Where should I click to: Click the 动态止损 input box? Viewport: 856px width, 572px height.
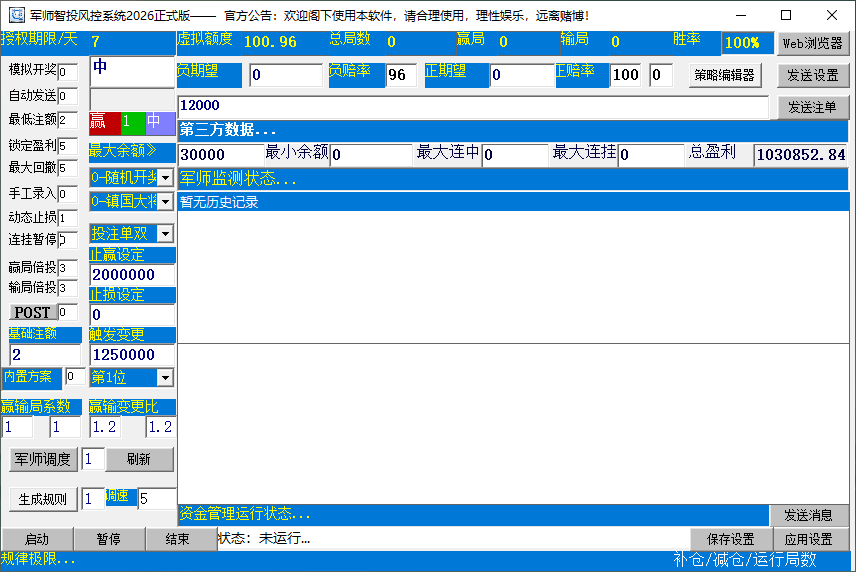point(68,218)
